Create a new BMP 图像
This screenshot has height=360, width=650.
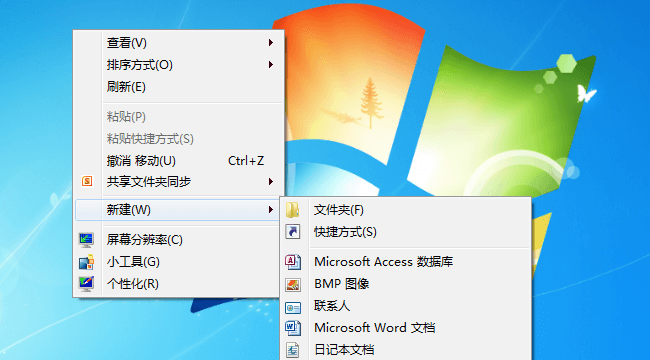406,284
